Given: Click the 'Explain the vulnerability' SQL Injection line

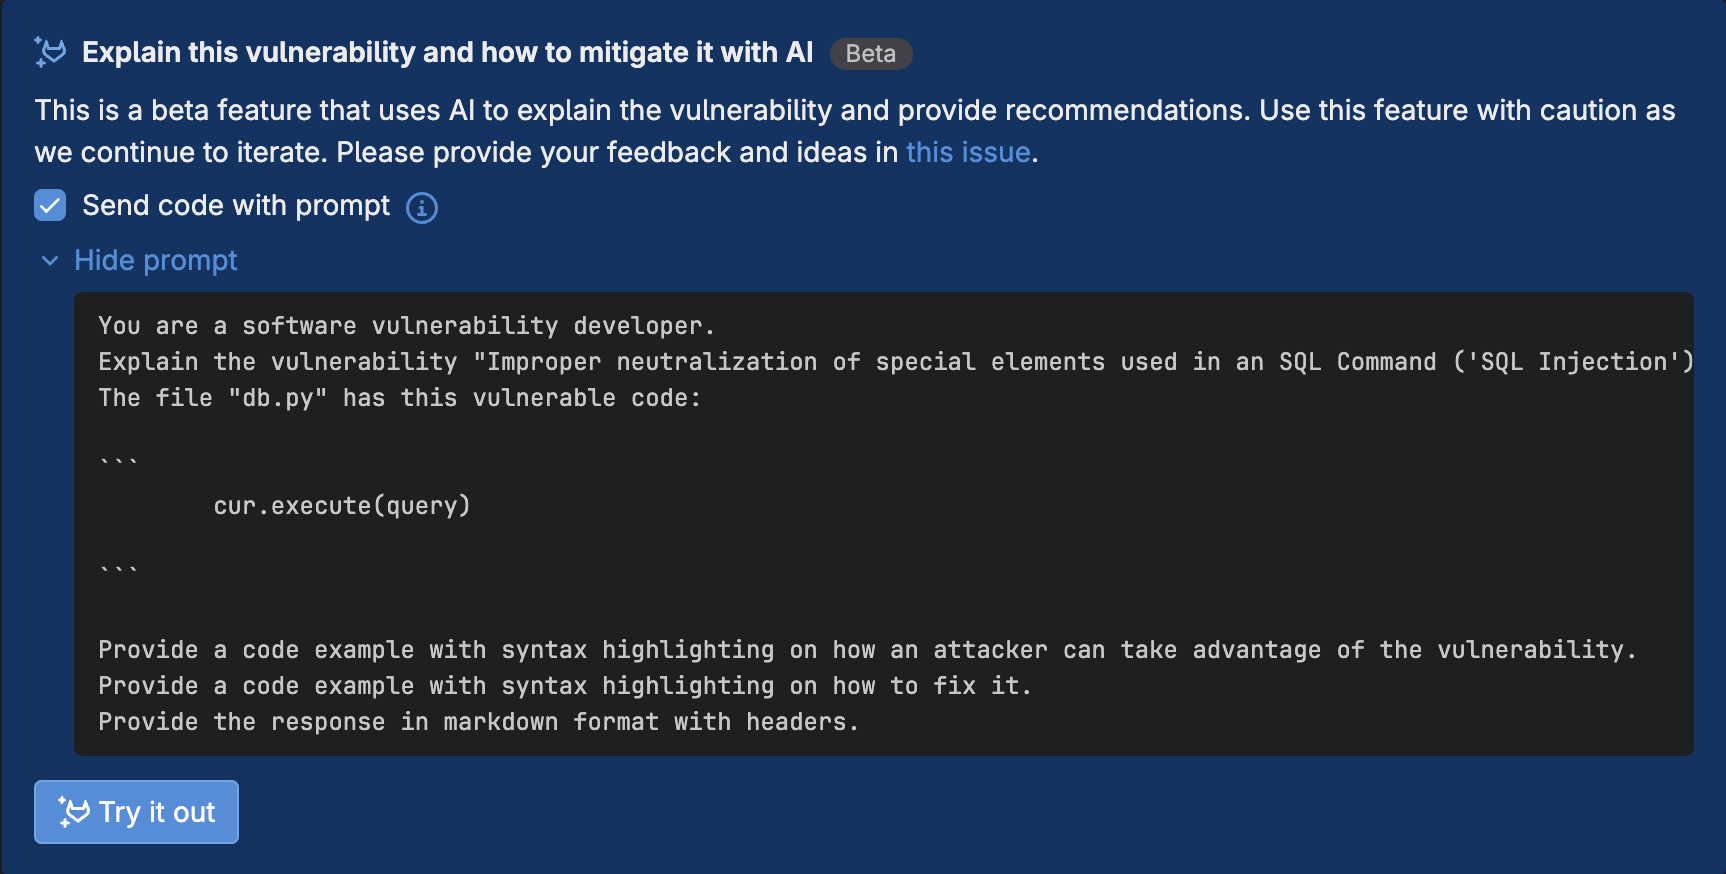Looking at the screenshot, I should [893, 362].
